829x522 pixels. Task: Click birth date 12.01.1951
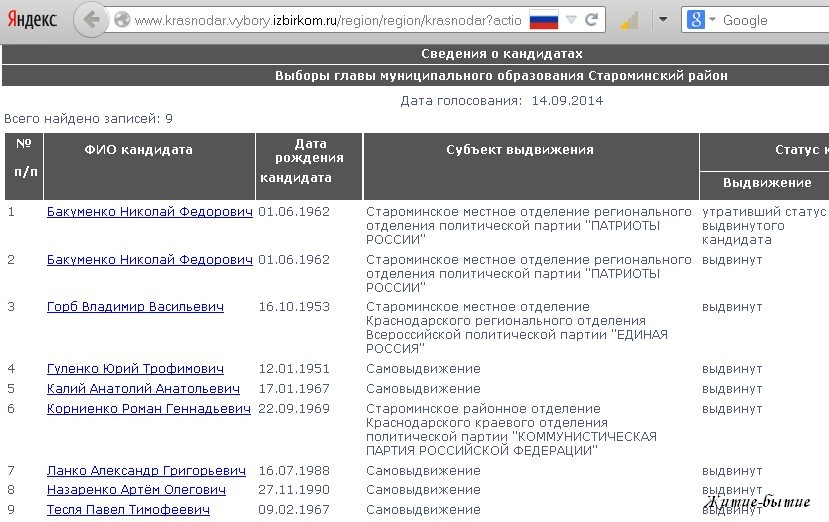tap(294, 369)
